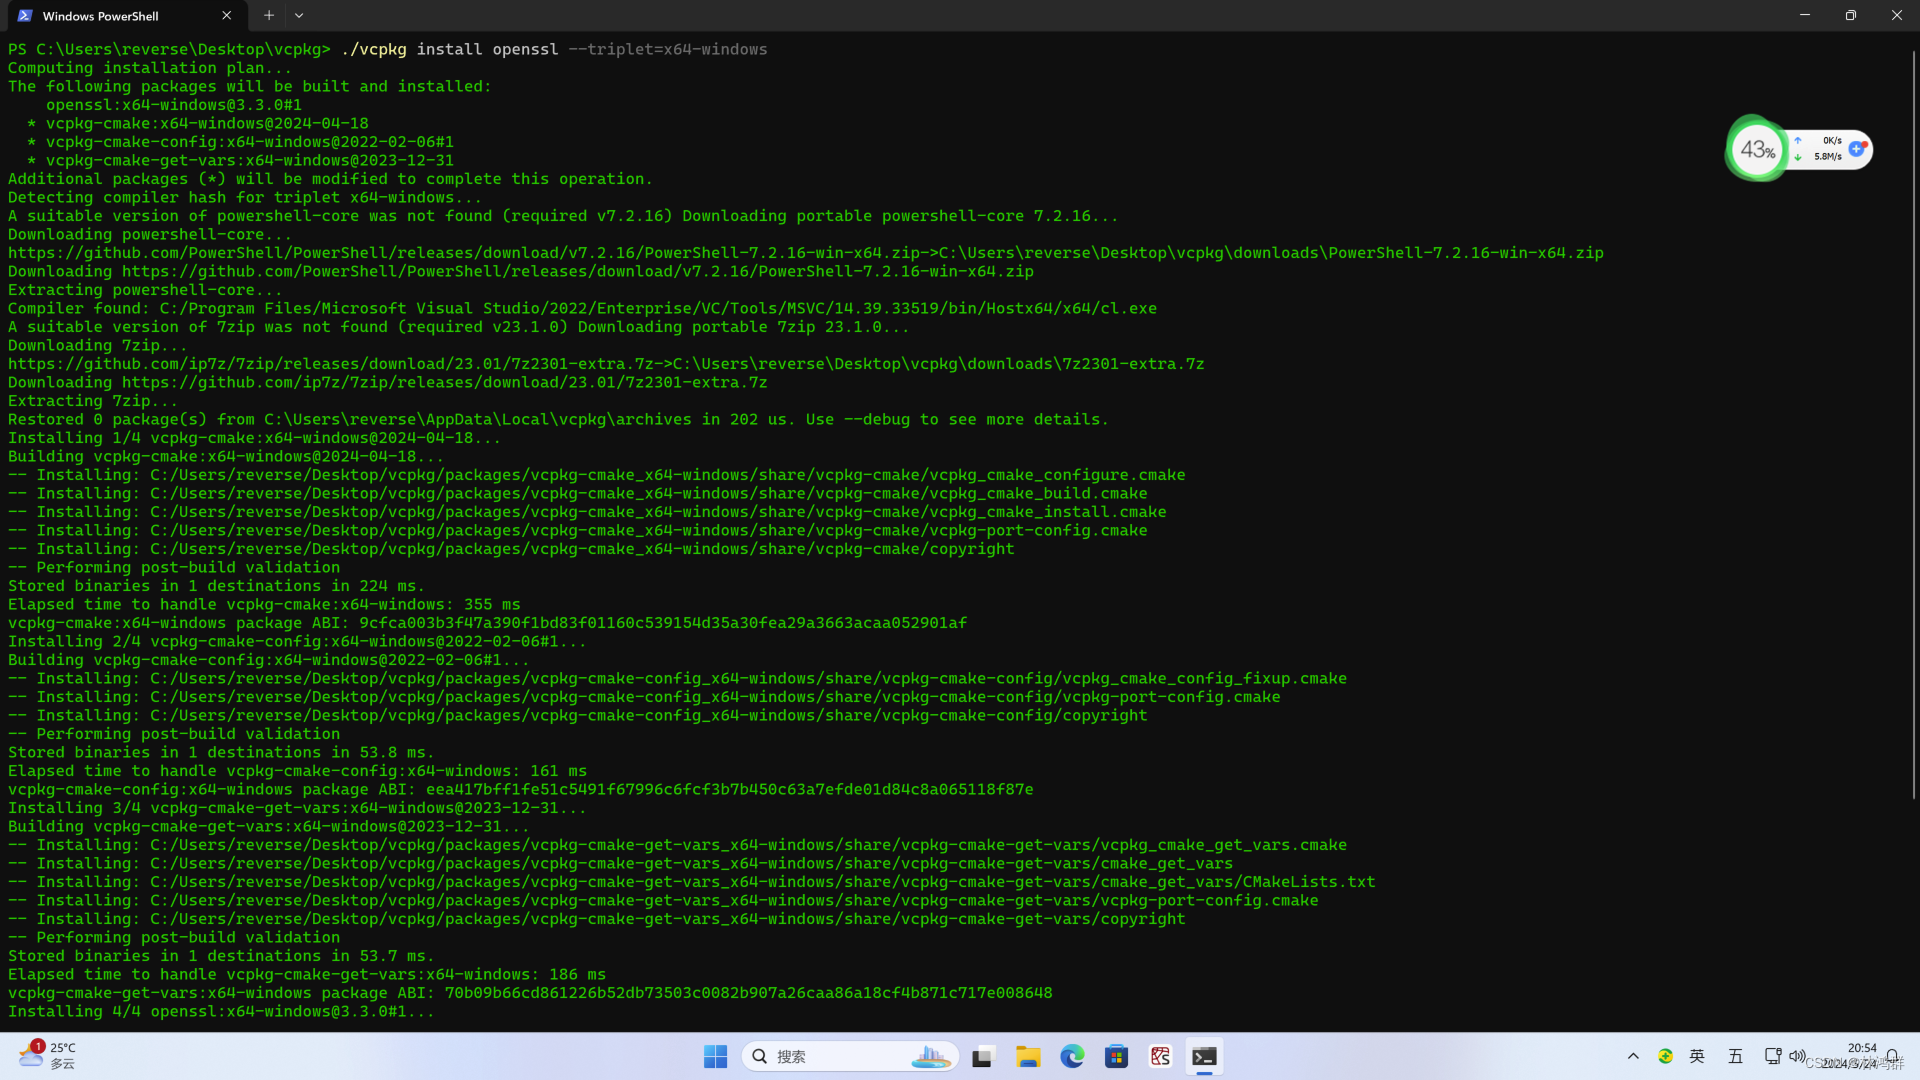Screen dimensions: 1920x1080
Task: Open a new terminal tab with the plus button
Action: (x=268, y=16)
